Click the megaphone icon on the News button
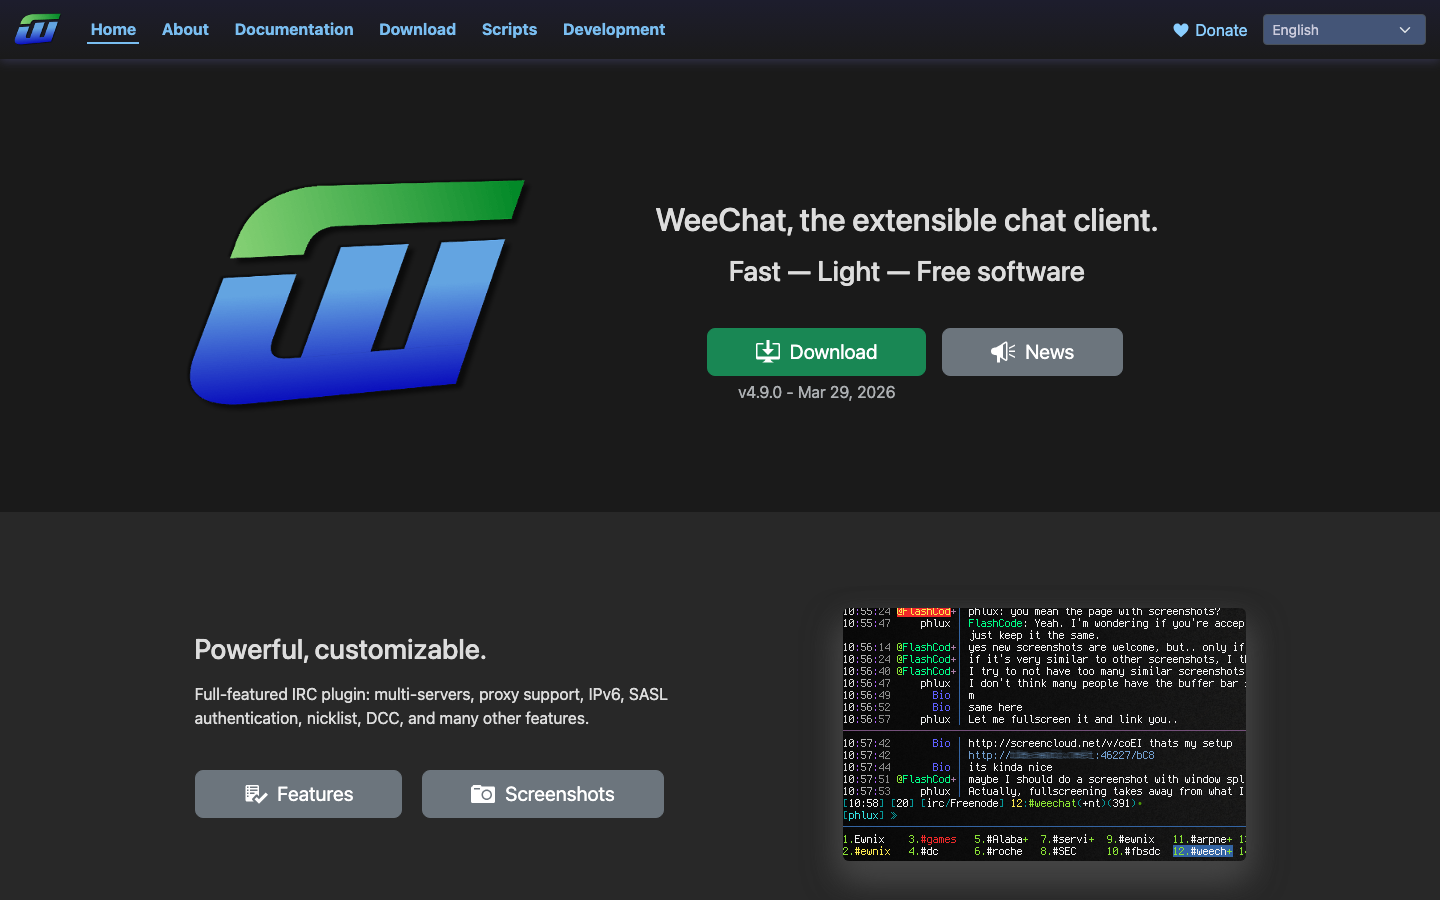The height and width of the screenshot is (900, 1440). pos(1002,351)
